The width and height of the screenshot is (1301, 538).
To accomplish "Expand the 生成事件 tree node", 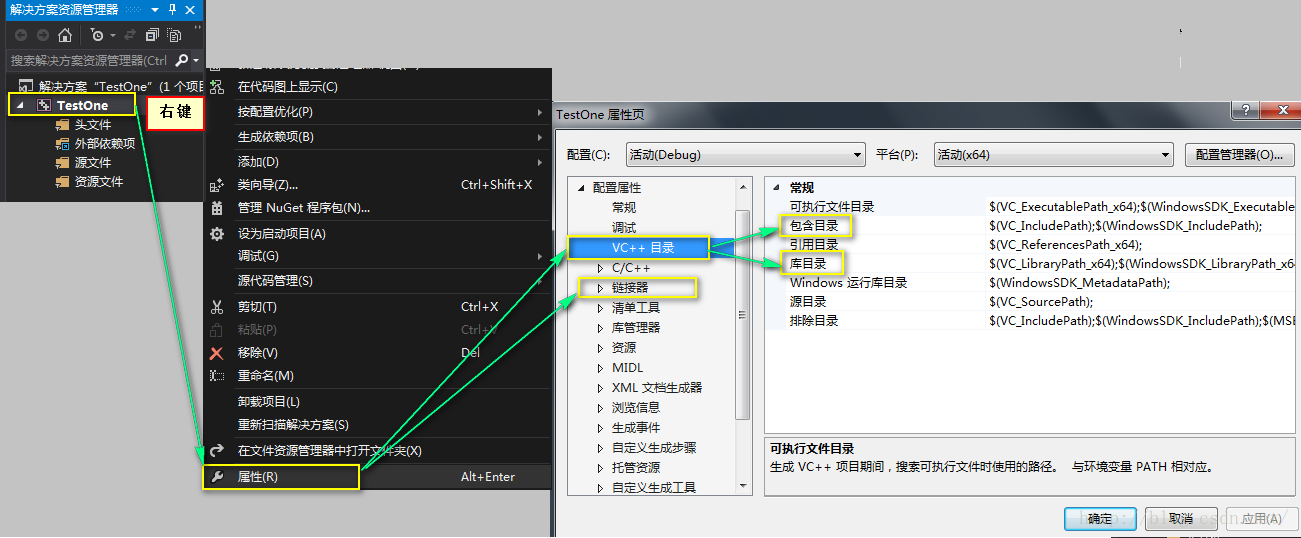I will coord(600,428).
